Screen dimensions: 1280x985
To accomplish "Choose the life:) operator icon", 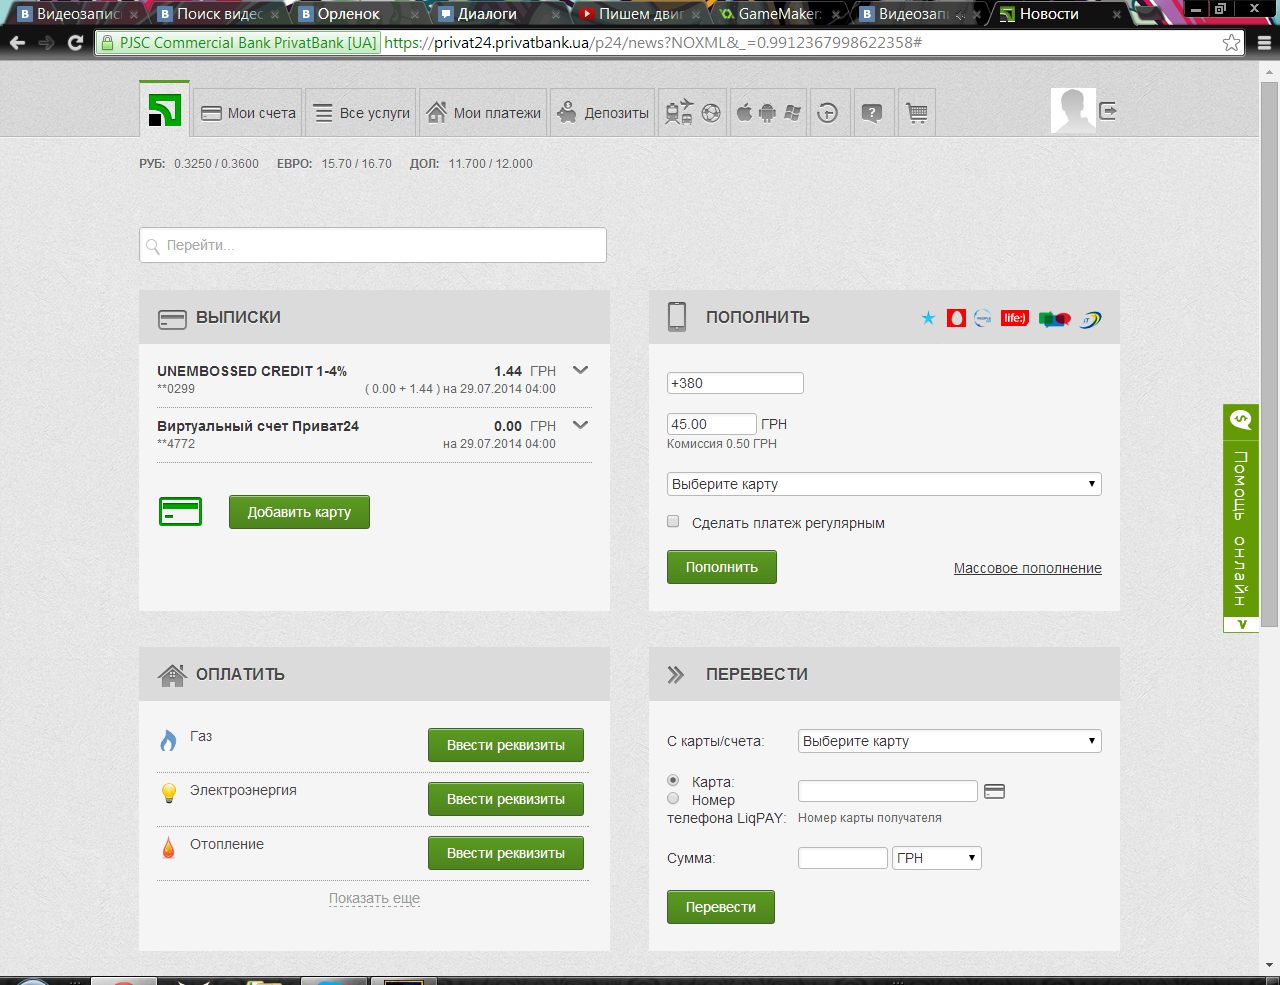I will pyautogui.click(x=1015, y=318).
